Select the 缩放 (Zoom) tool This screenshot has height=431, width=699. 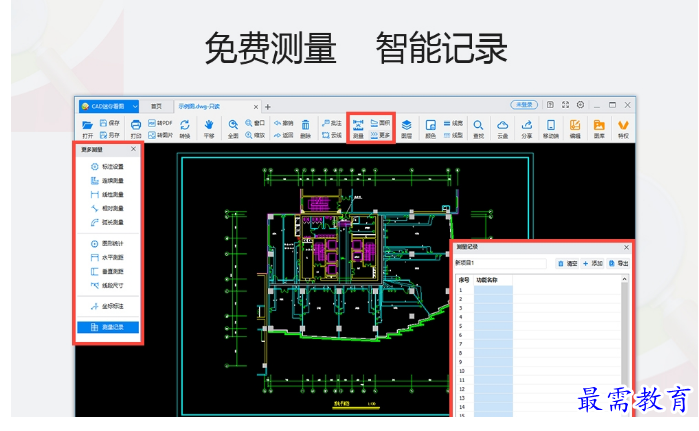(x=255, y=135)
